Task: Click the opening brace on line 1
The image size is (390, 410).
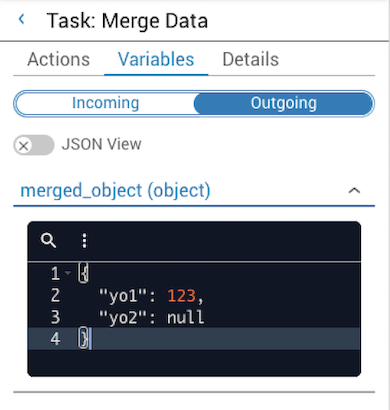Action: pos(83,273)
